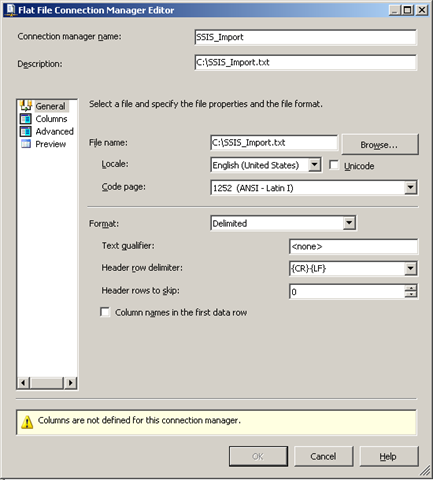
Task: Open Help for this dialog
Action: click(x=388, y=456)
